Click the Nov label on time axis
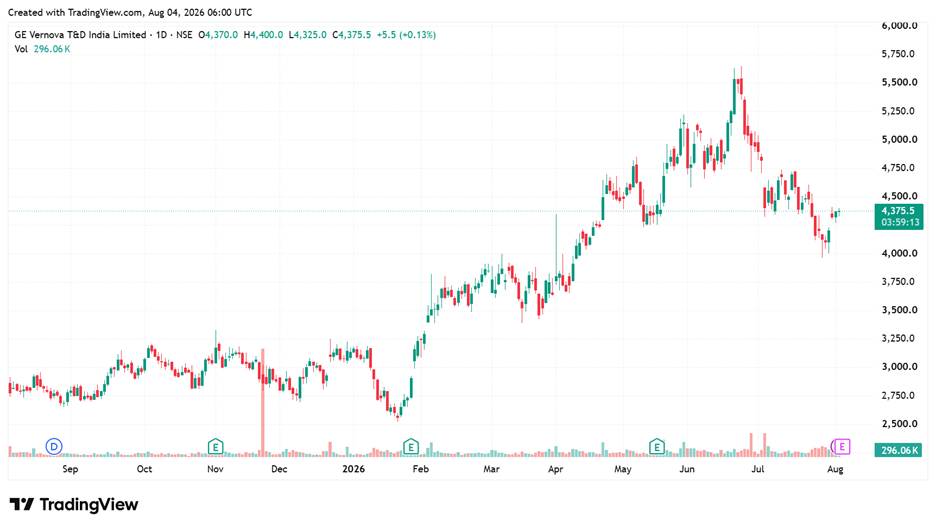Image resolution: width=936 pixels, height=529 pixels. coord(215,469)
